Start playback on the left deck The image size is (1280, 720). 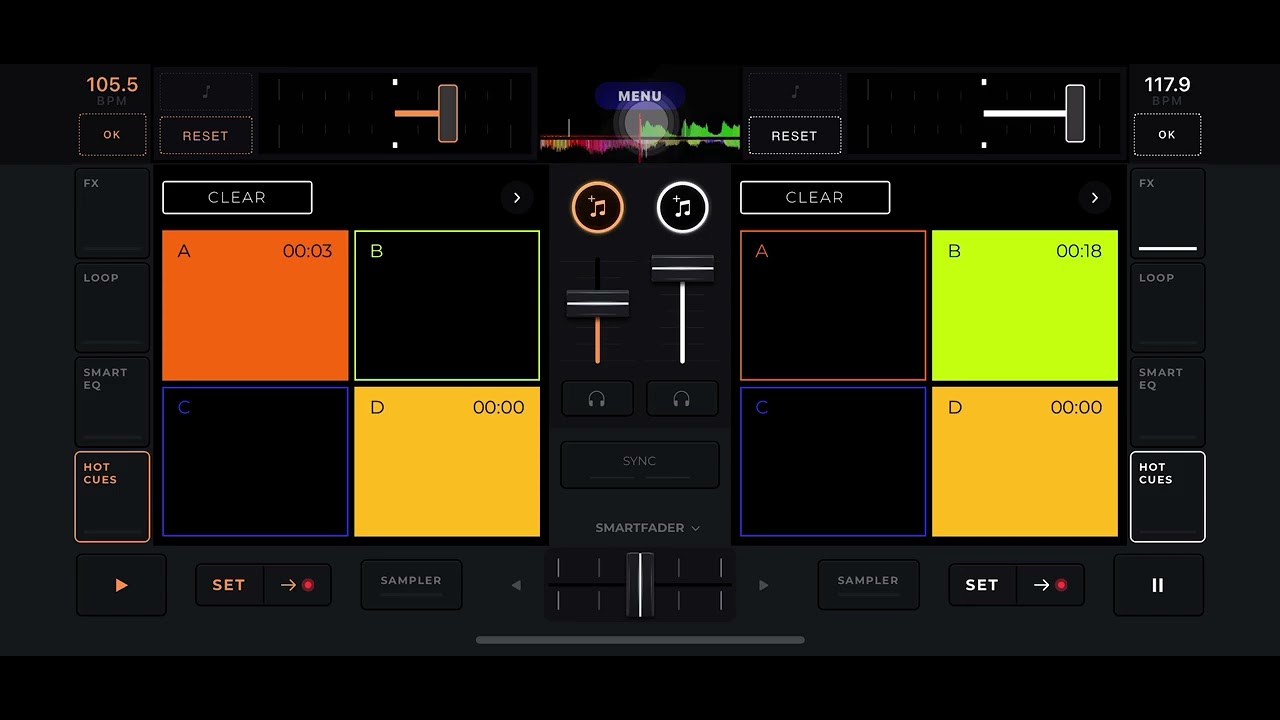pos(121,585)
